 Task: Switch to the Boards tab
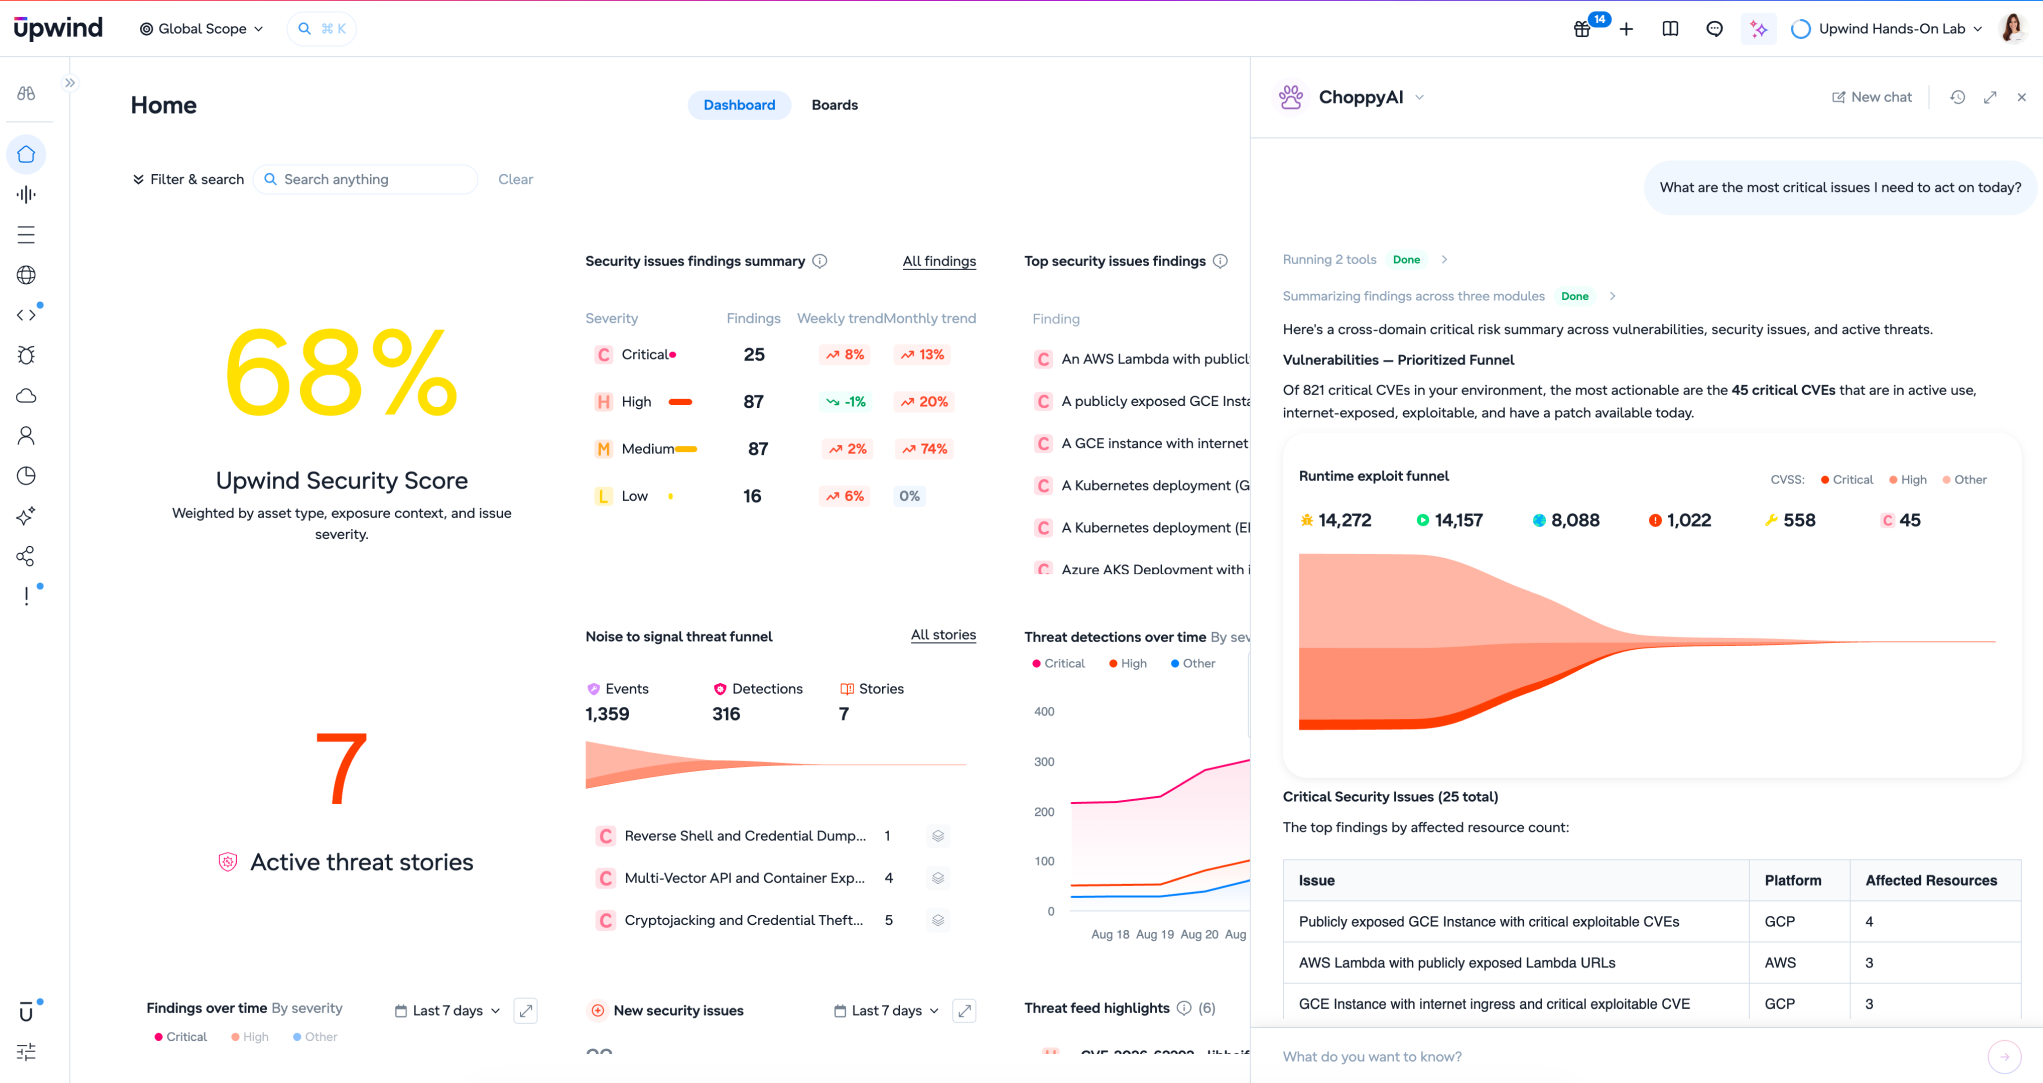834,105
